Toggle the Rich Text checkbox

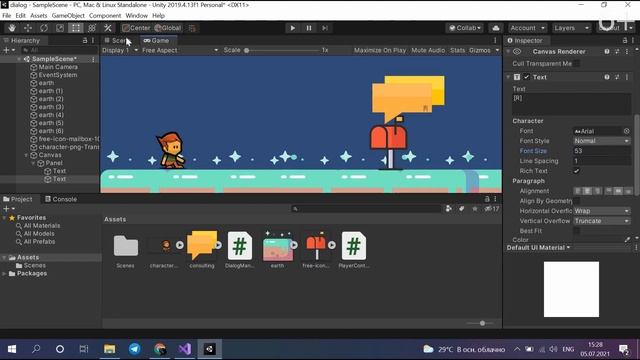tap(576, 171)
